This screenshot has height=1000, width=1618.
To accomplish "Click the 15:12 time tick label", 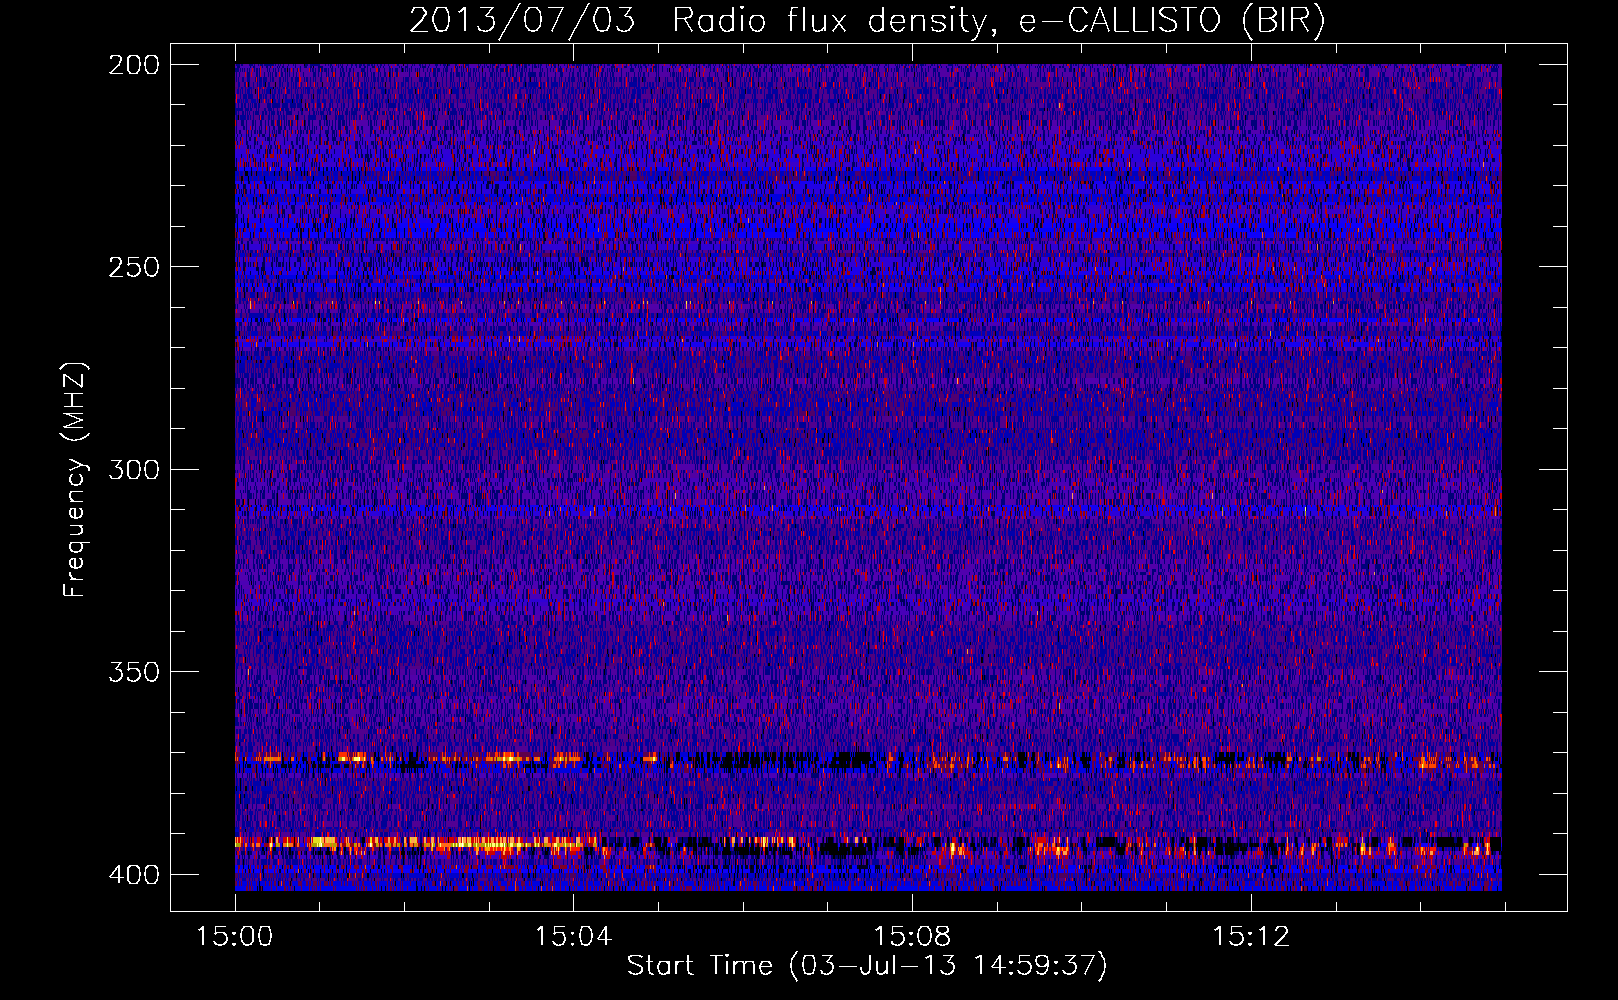I will [1251, 937].
